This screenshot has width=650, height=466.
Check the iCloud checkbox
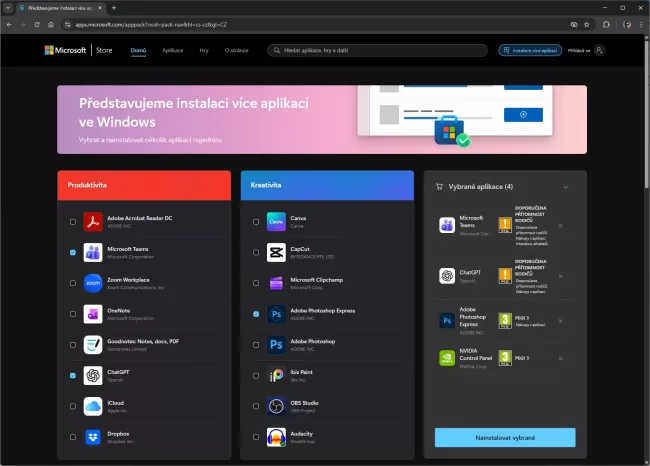coord(73,406)
